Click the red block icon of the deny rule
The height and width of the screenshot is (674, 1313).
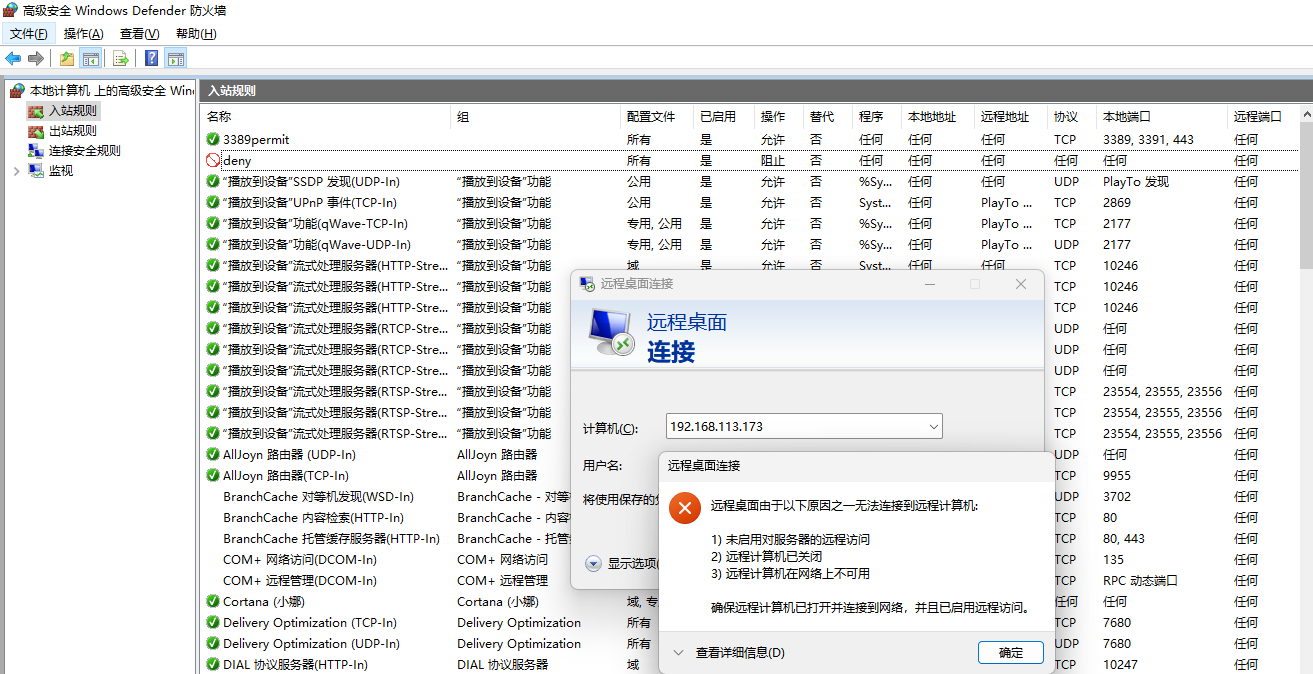(213, 160)
